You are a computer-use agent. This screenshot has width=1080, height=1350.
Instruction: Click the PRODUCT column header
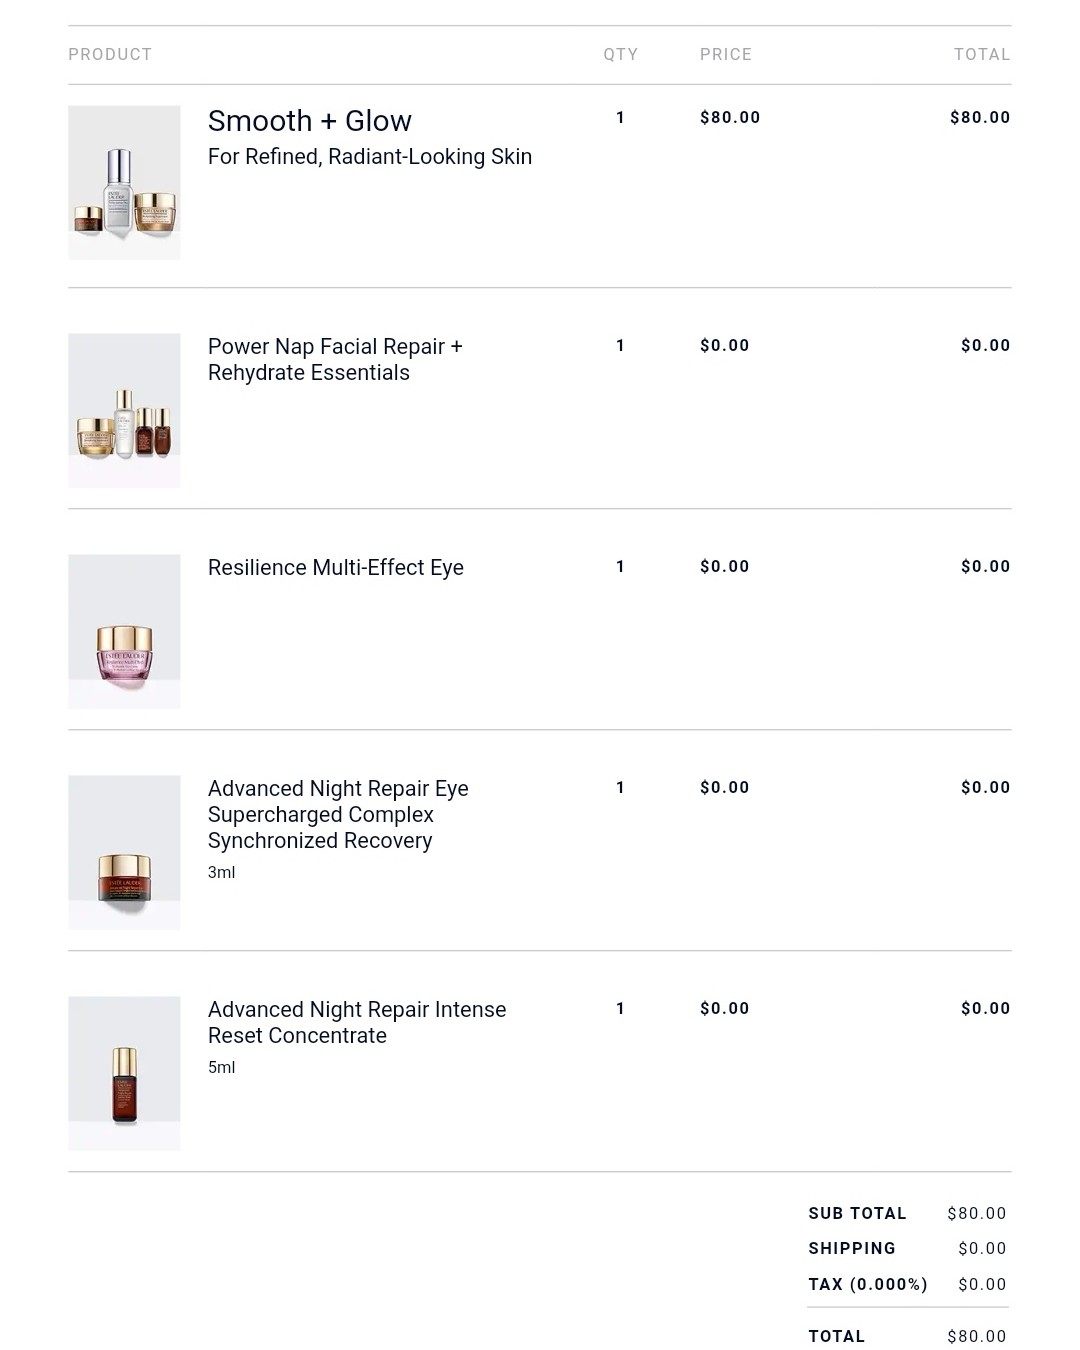(x=110, y=54)
